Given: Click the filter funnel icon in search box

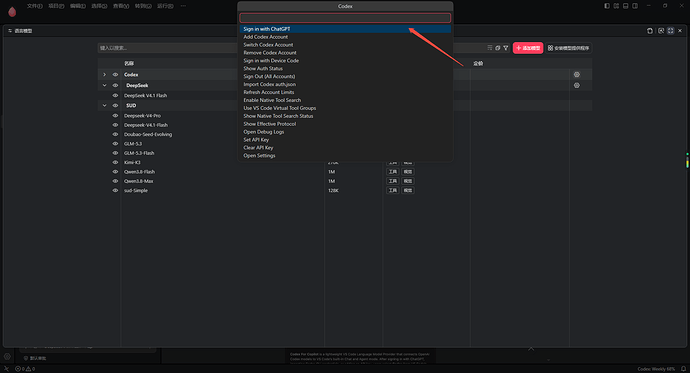Looking at the screenshot, I should tap(506, 48).
